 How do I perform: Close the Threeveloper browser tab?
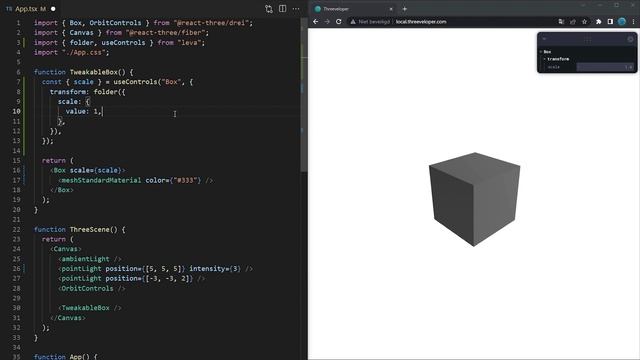(391, 9)
